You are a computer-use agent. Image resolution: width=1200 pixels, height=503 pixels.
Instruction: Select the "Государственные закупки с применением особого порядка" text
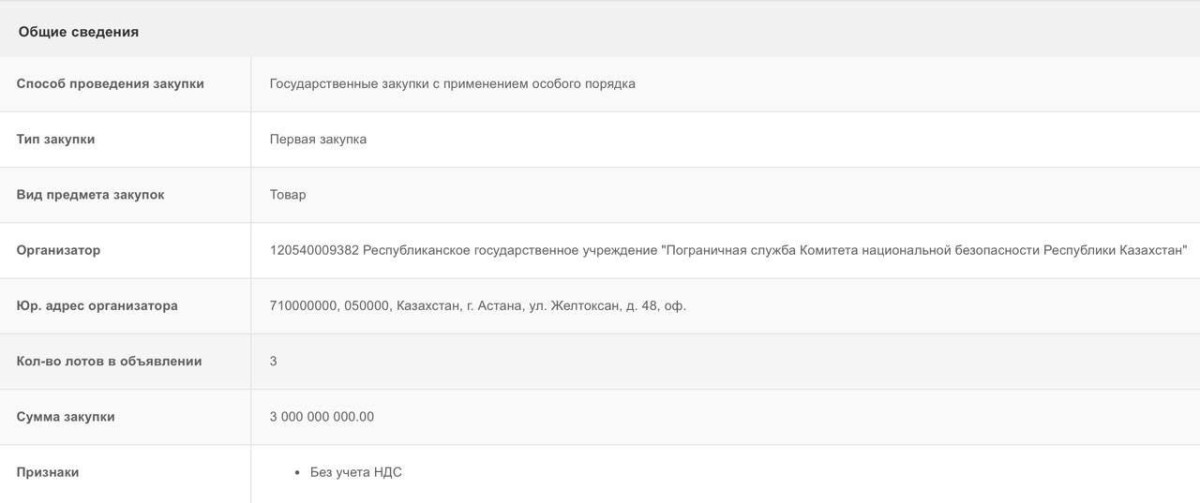coord(452,84)
